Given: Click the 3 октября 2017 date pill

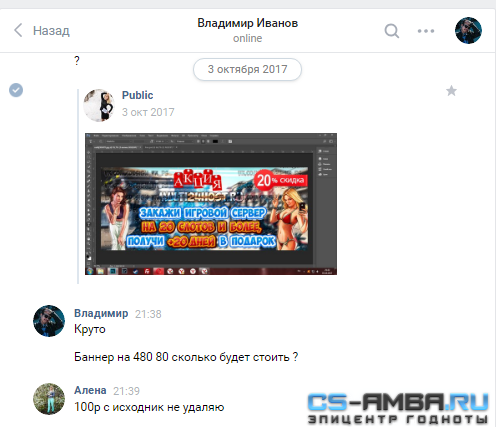Looking at the screenshot, I should click(x=247, y=69).
